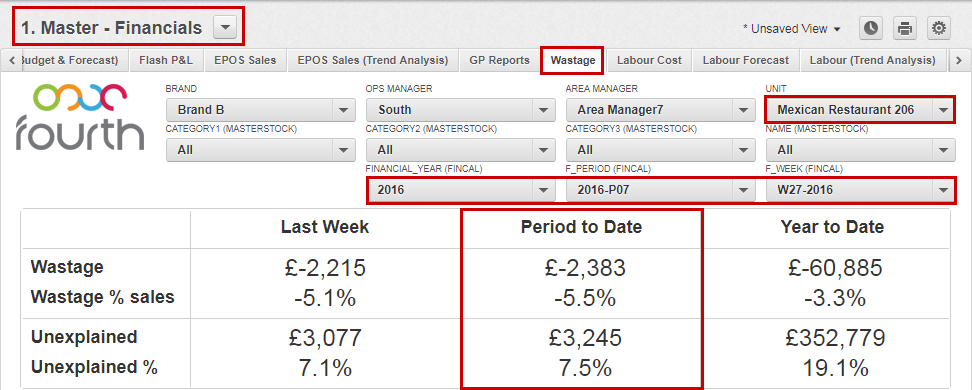The width and height of the screenshot is (972, 390).
Task: Open the Mexican Restaurant 206 unit dropdown
Action: (860, 110)
